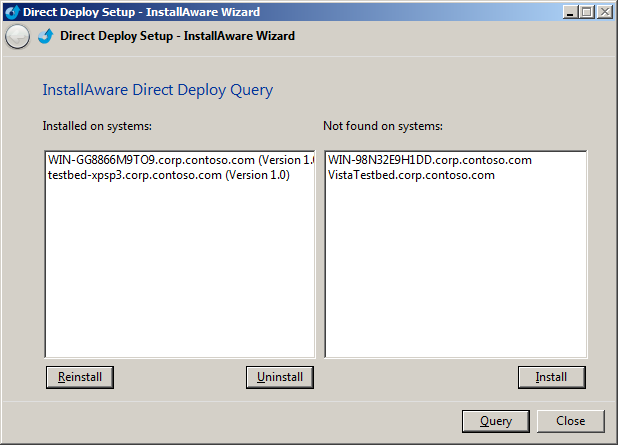Click the round Back arrow button
The height and width of the screenshot is (445, 618).
click(x=17, y=37)
